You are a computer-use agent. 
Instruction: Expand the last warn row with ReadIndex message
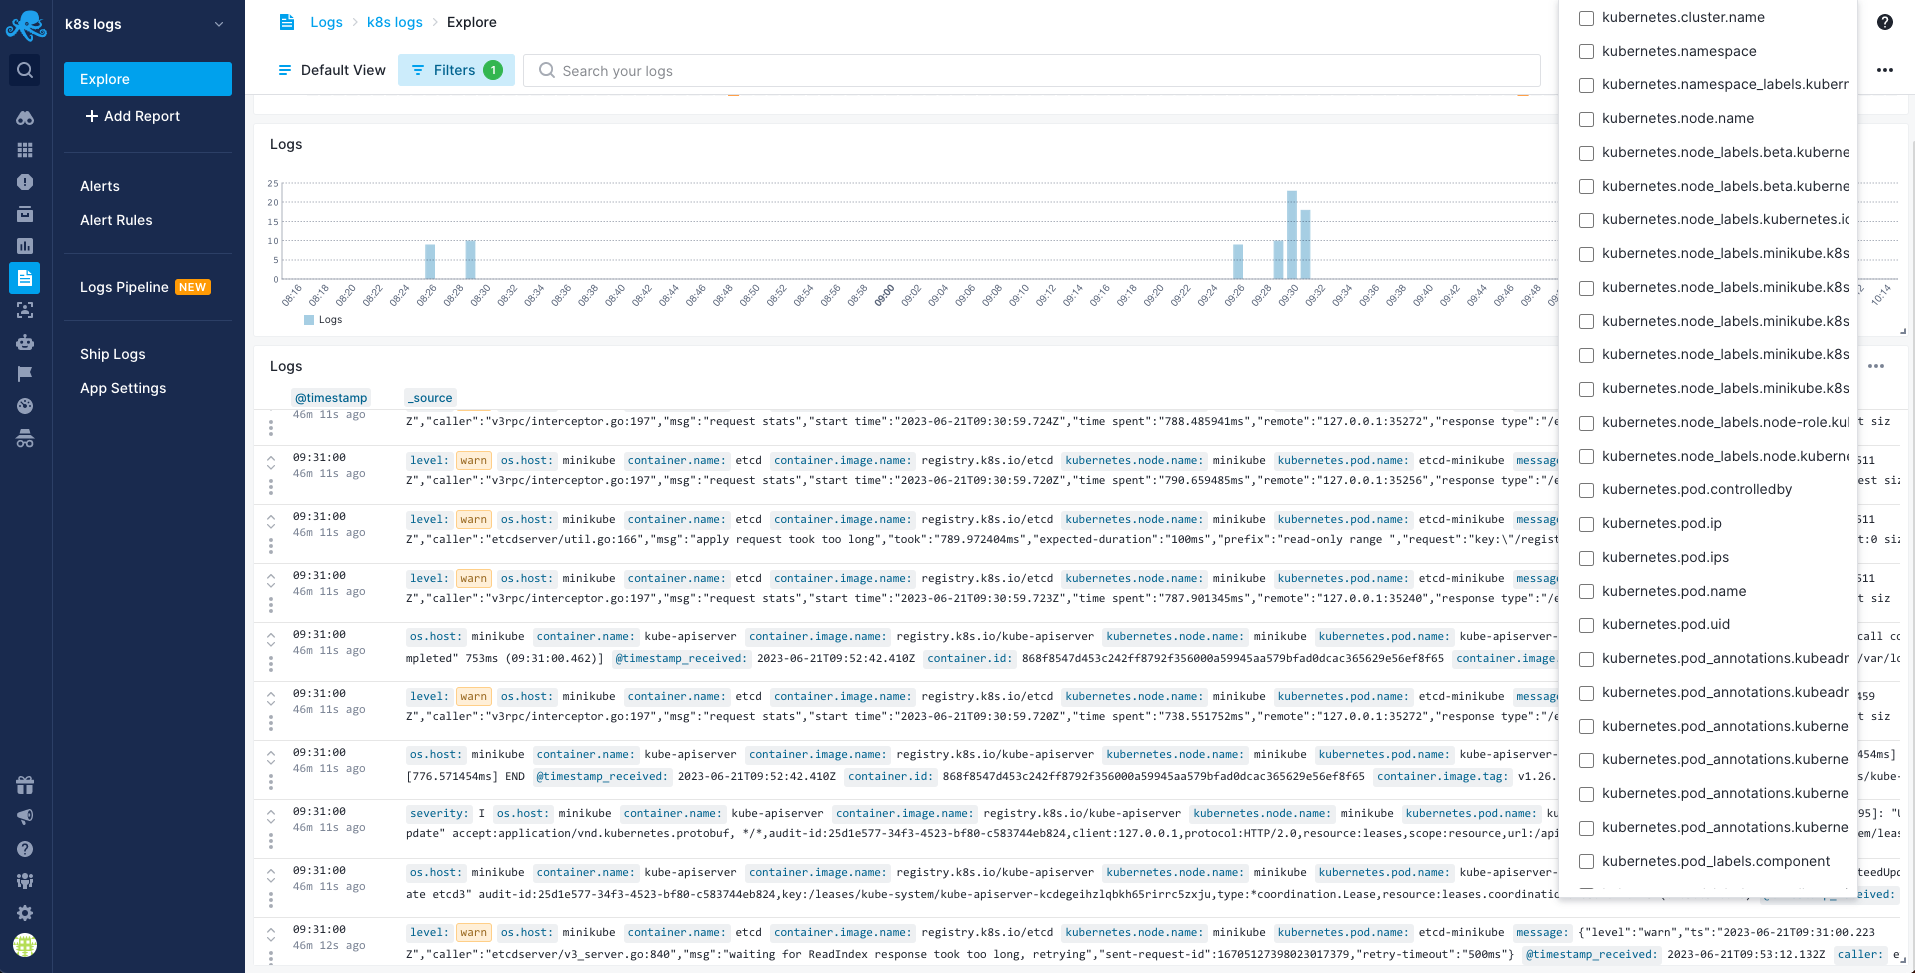point(271,934)
